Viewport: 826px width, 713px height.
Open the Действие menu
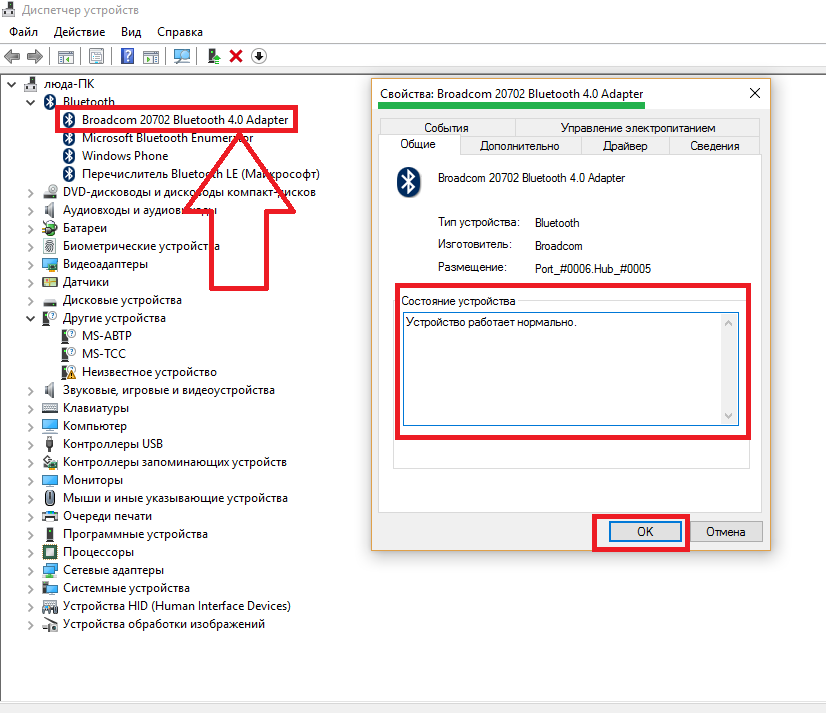point(79,32)
